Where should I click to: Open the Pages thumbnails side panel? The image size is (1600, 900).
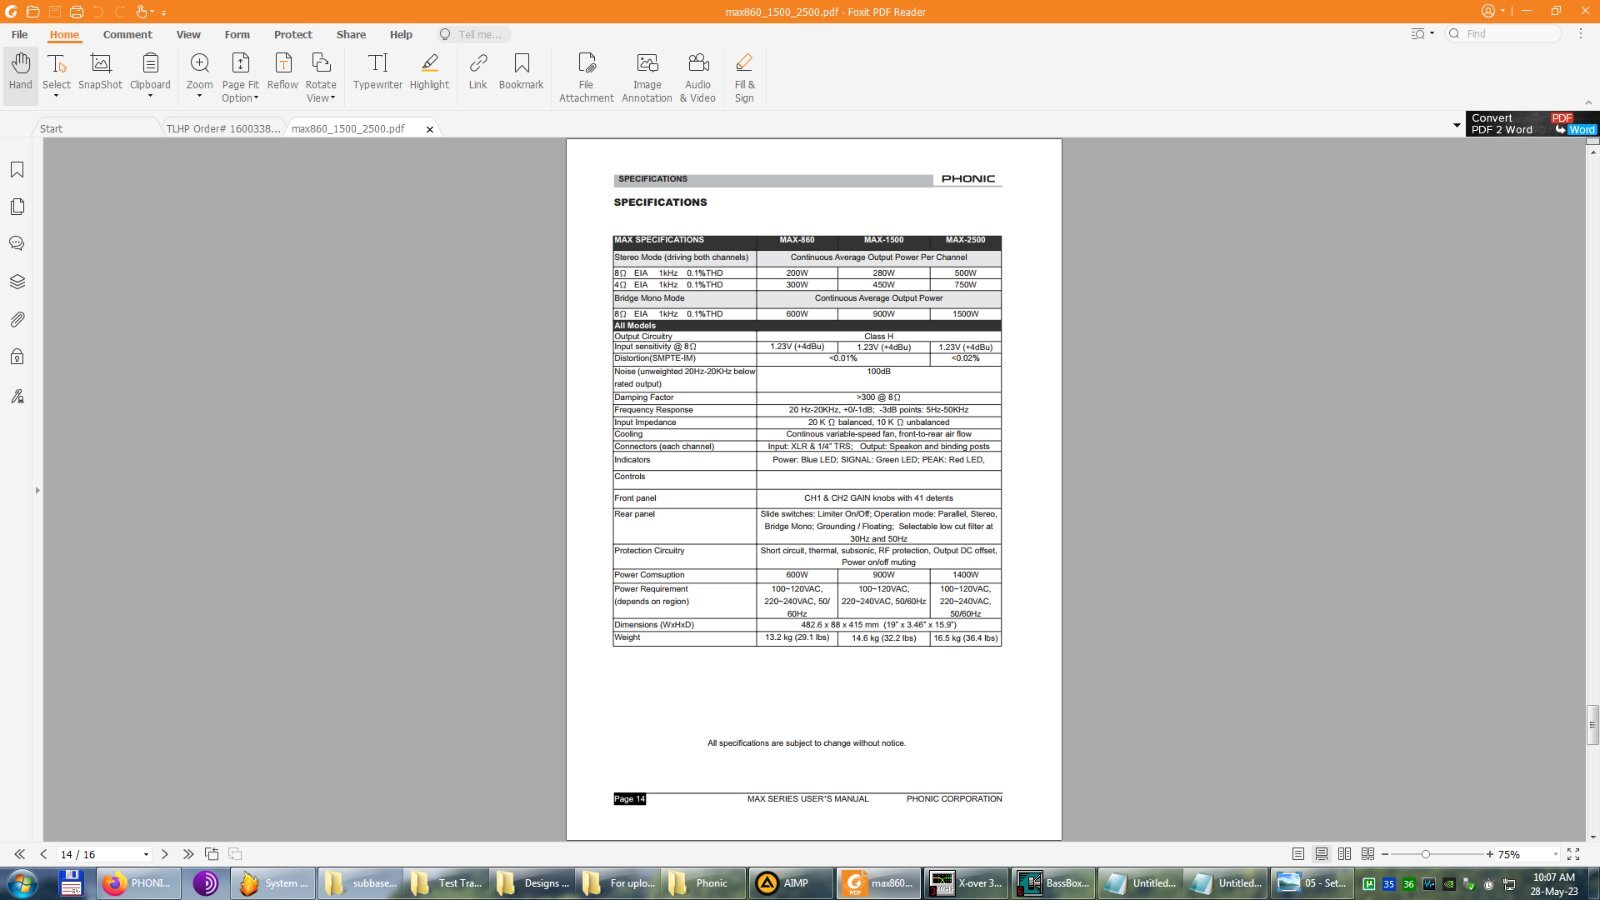tap(17, 206)
